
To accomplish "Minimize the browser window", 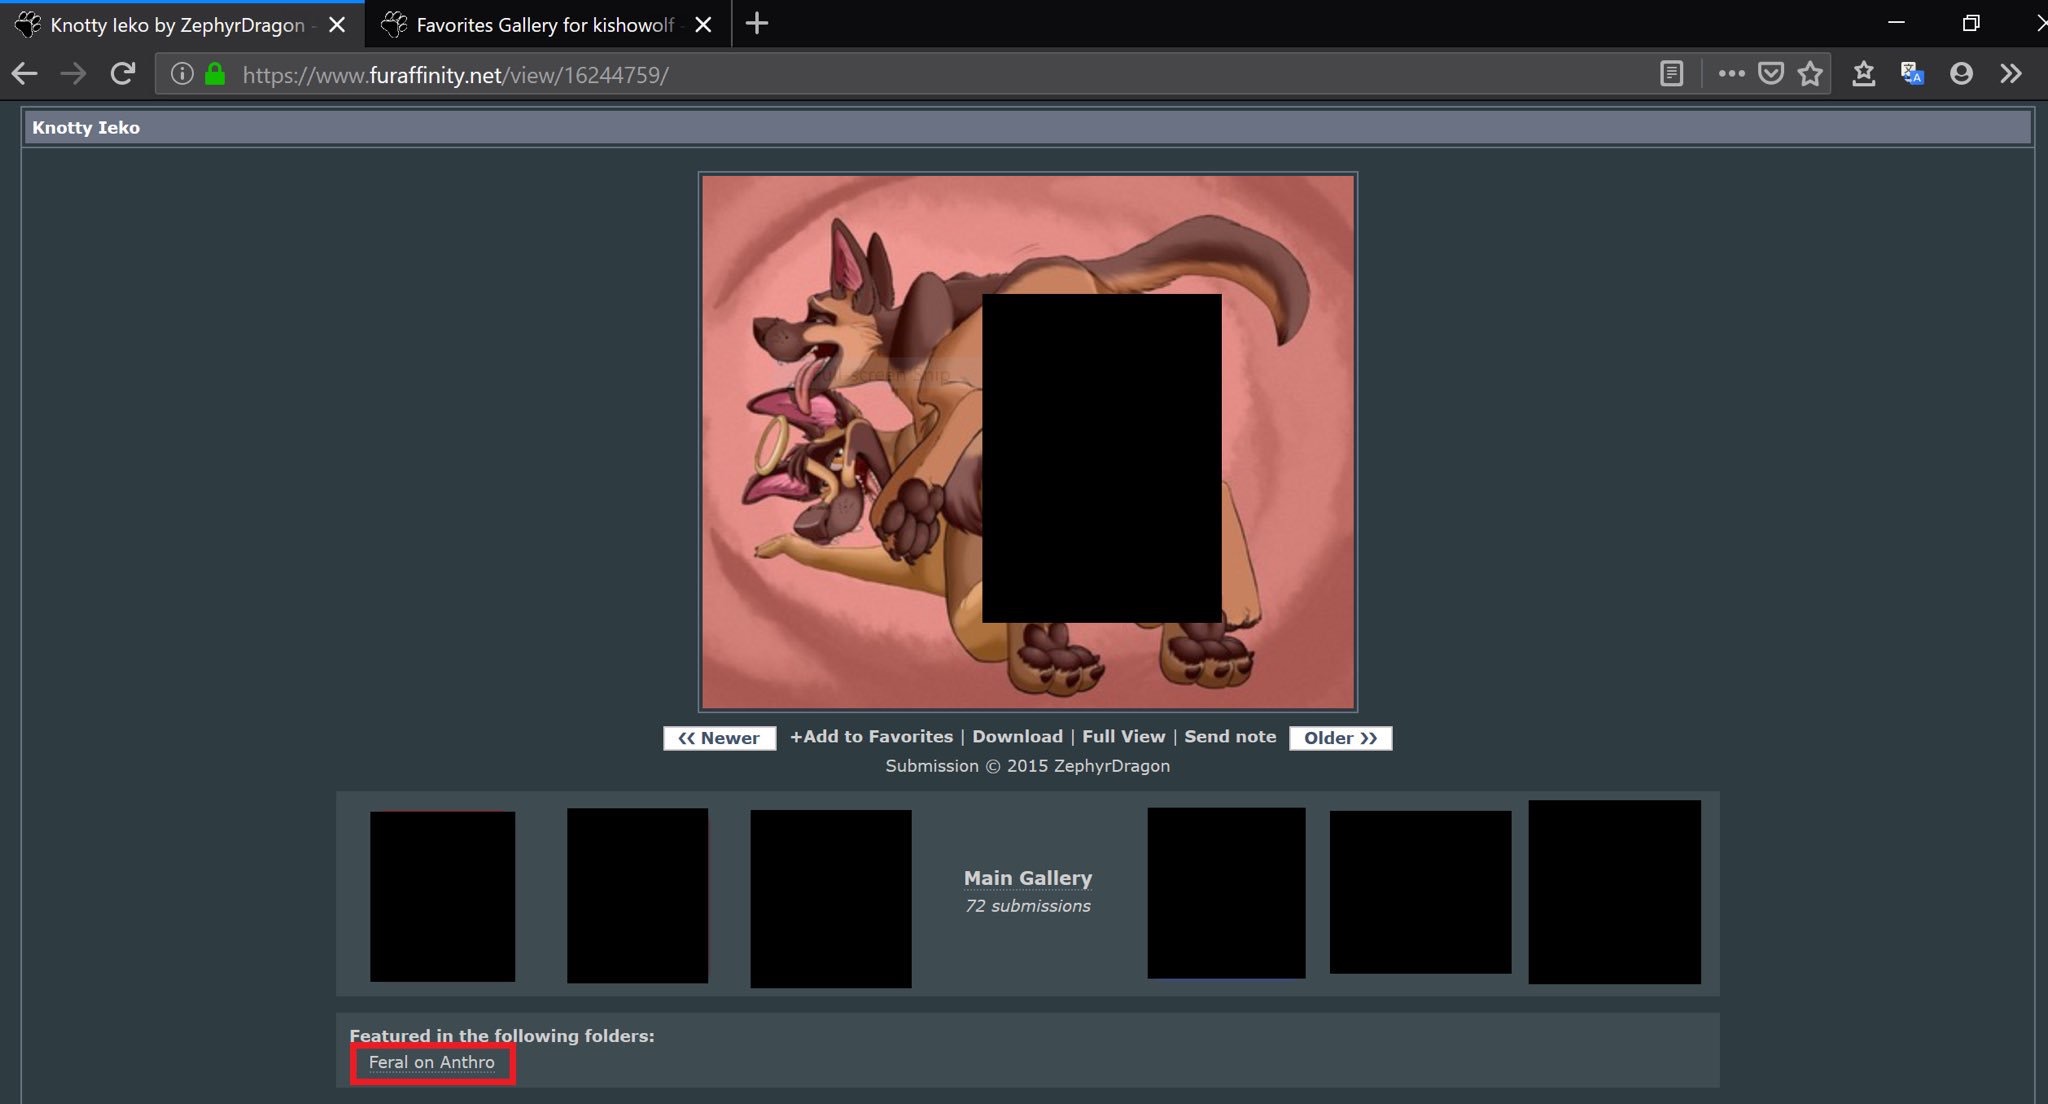I will [1896, 23].
